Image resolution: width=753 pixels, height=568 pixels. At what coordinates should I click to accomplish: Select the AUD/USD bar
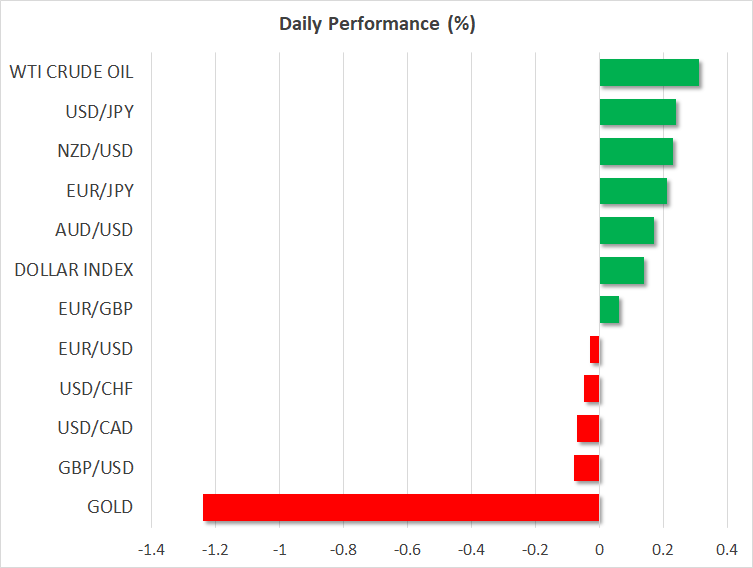click(626, 231)
